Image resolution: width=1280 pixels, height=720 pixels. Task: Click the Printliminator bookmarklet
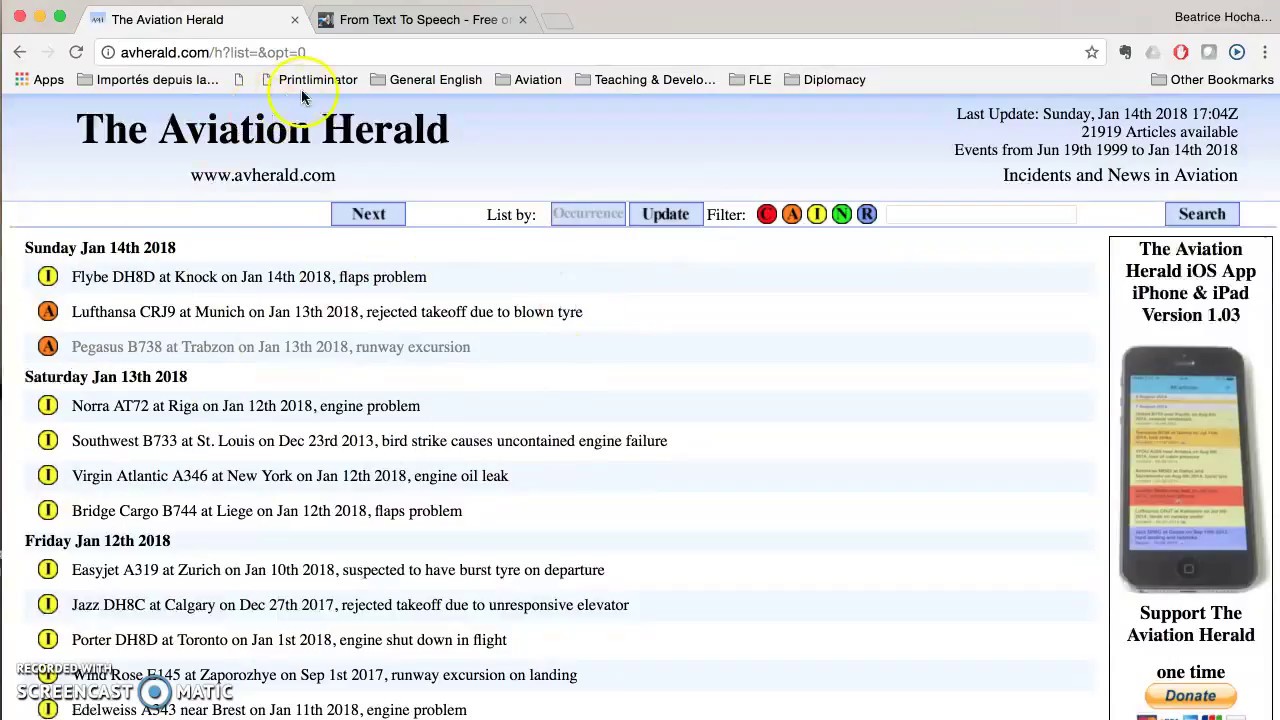tap(309, 80)
